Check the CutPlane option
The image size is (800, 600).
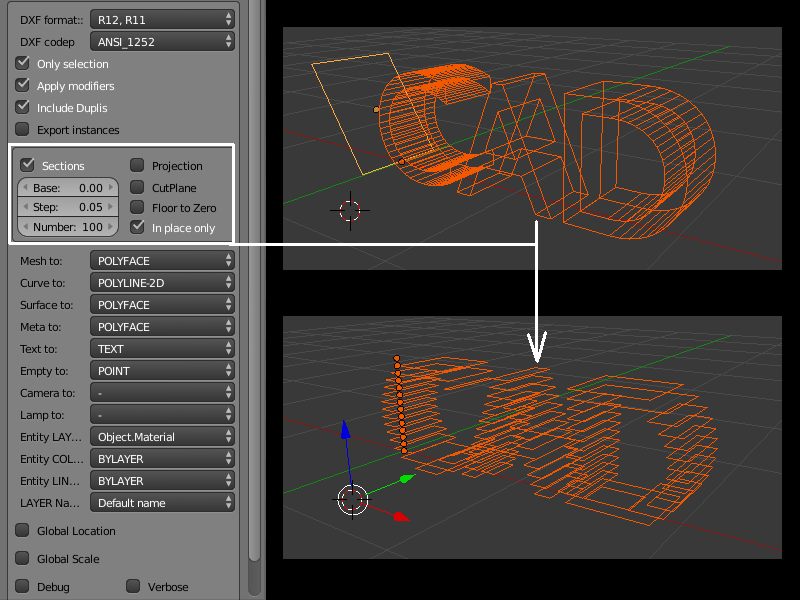[137, 187]
